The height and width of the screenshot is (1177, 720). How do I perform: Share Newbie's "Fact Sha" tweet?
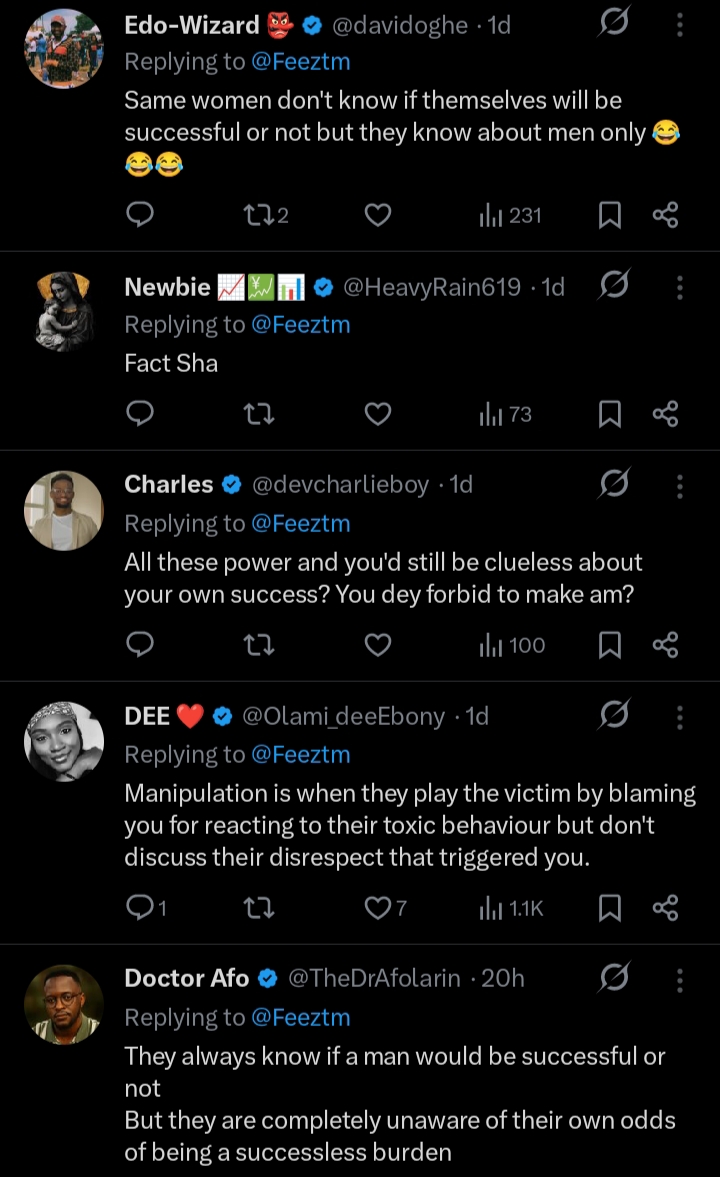pyautogui.click(x=665, y=414)
